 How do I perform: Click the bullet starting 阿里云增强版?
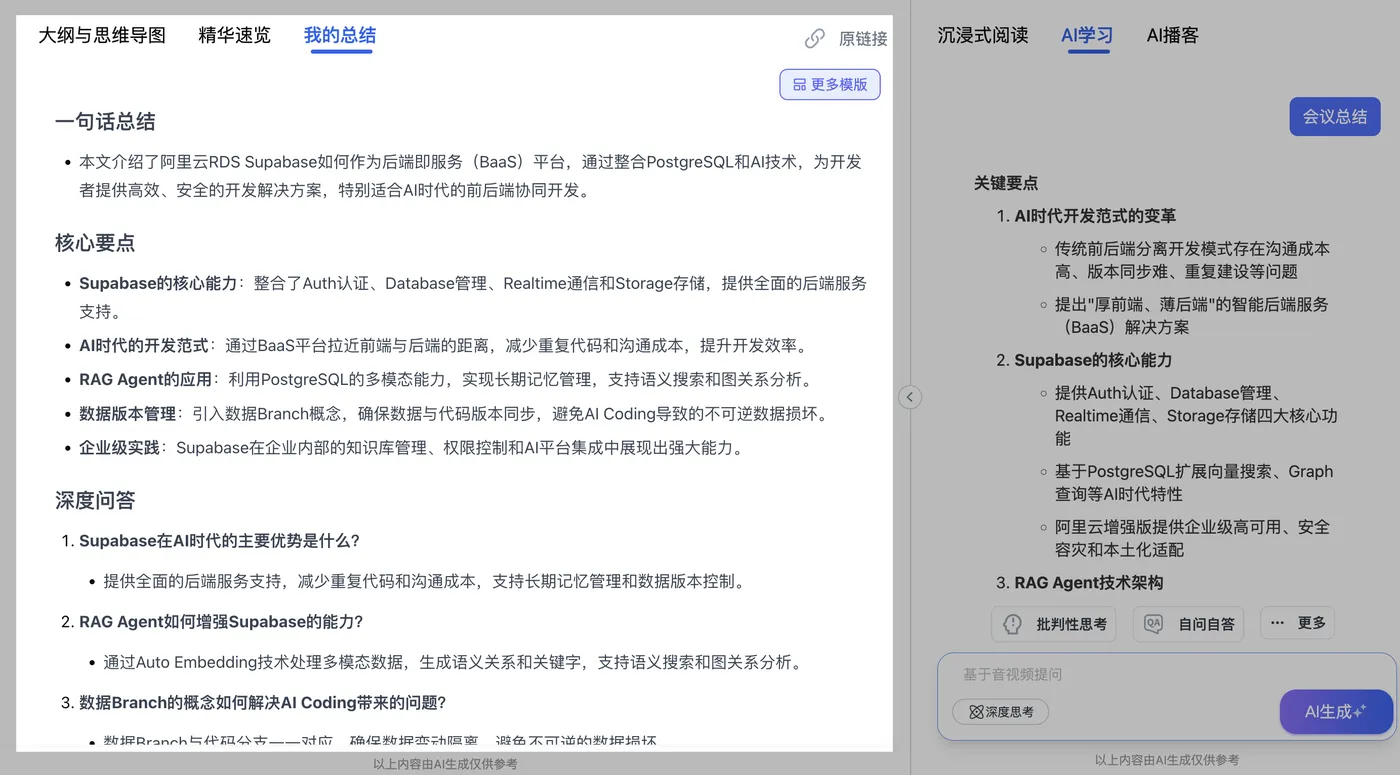(x=1192, y=538)
